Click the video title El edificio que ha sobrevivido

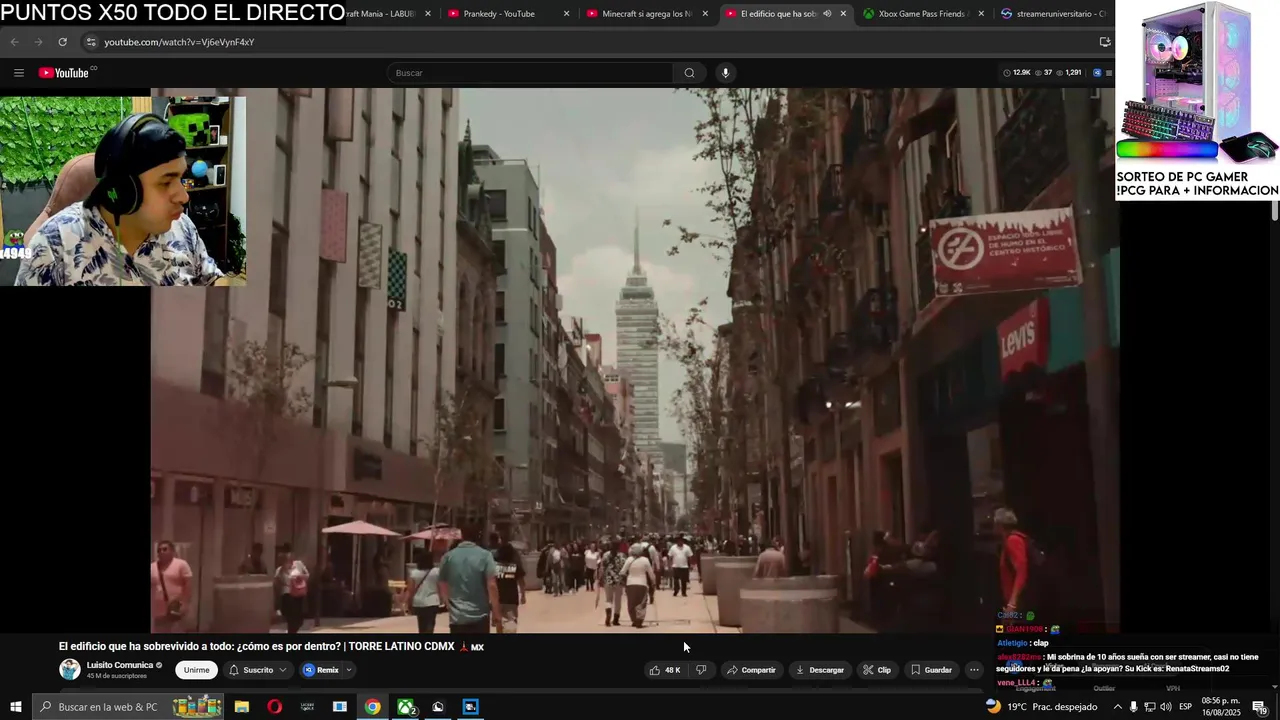(x=271, y=647)
